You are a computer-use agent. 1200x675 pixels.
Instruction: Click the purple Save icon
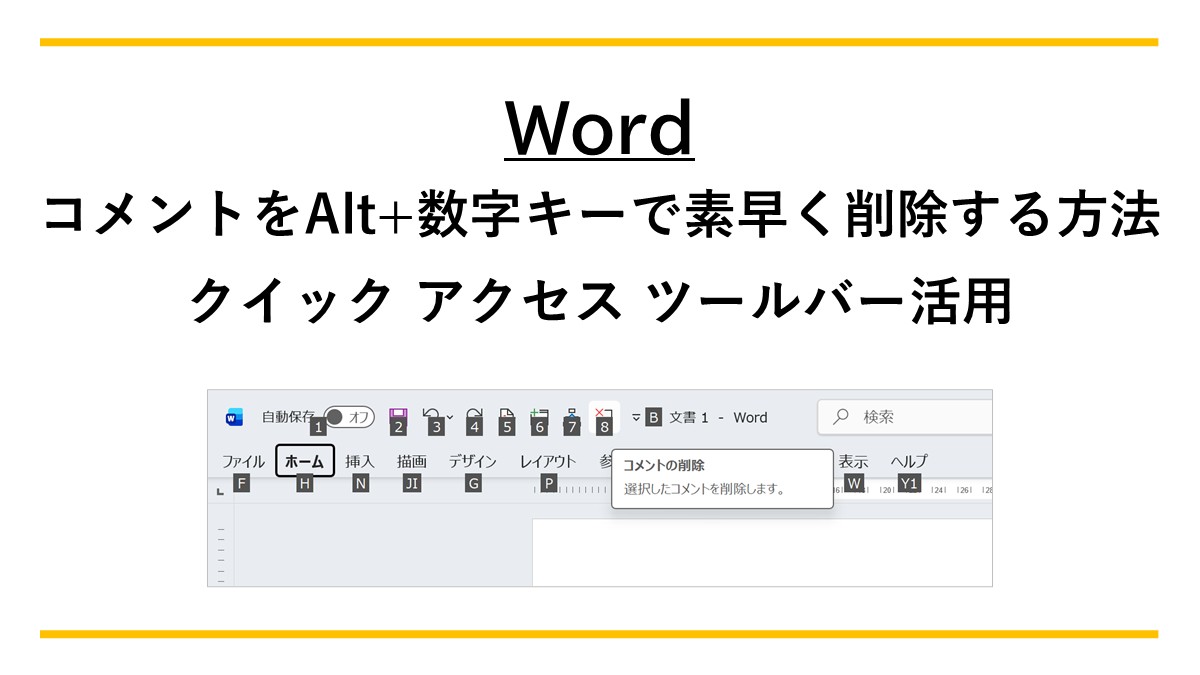click(398, 415)
